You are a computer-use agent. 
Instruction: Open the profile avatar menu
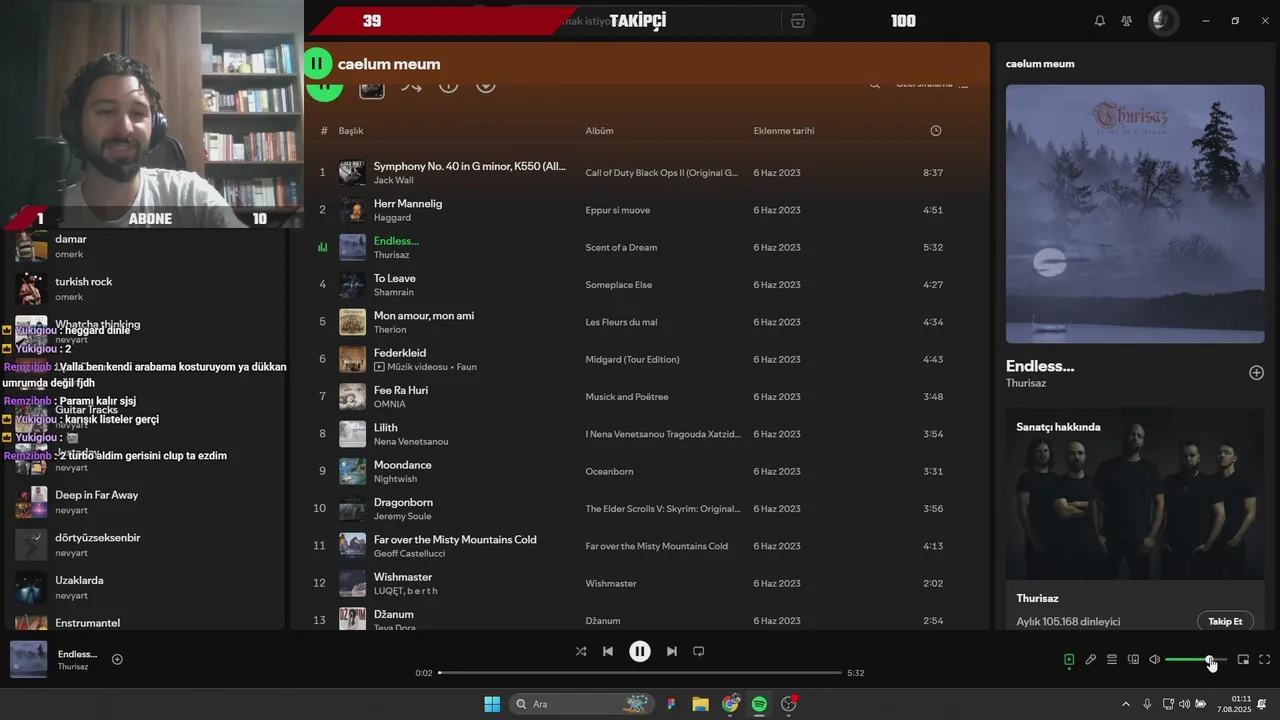coord(1162,20)
